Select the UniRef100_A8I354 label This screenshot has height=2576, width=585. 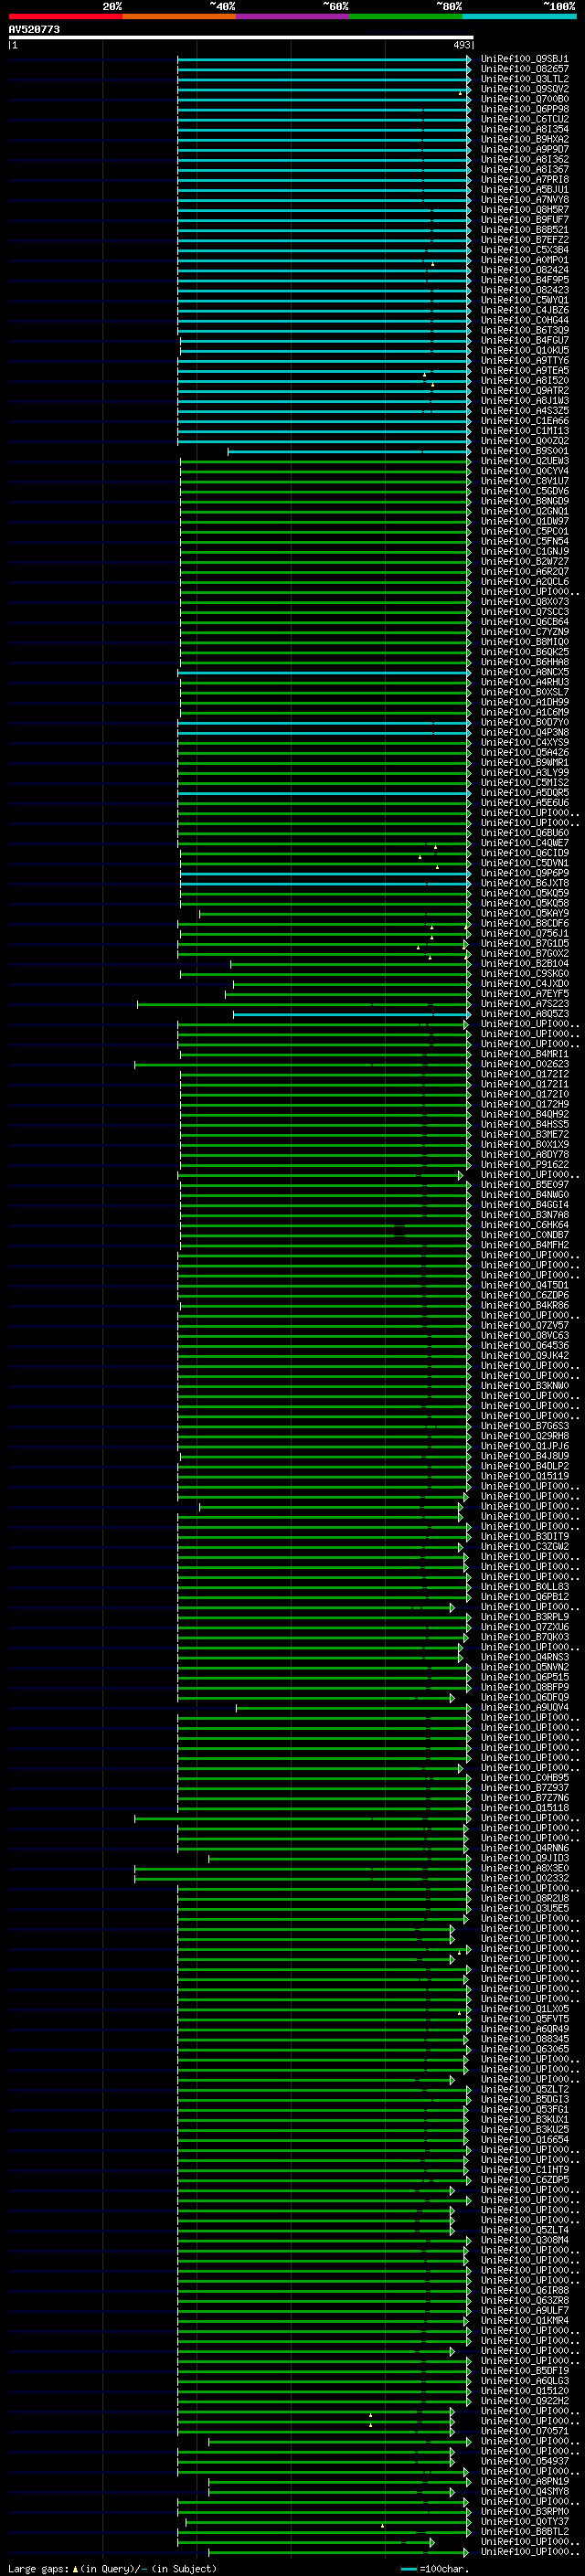click(525, 129)
